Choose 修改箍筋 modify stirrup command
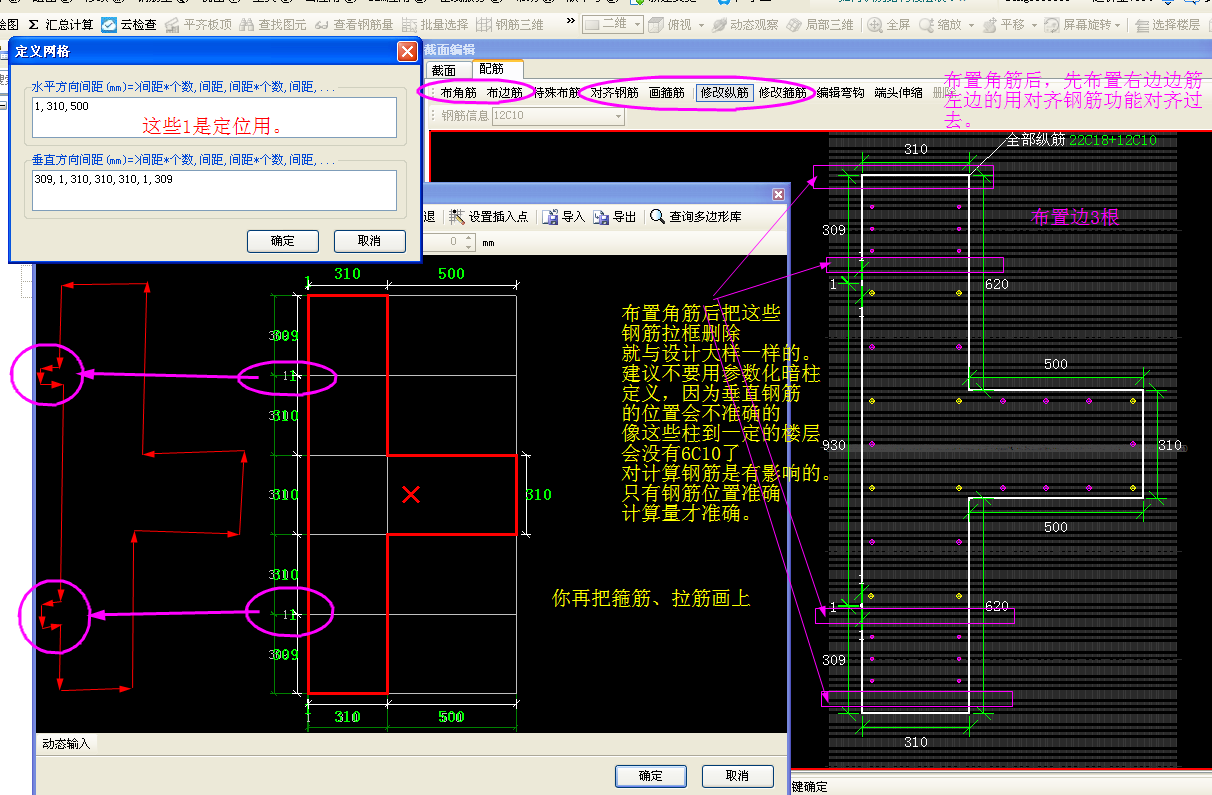 (x=783, y=93)
